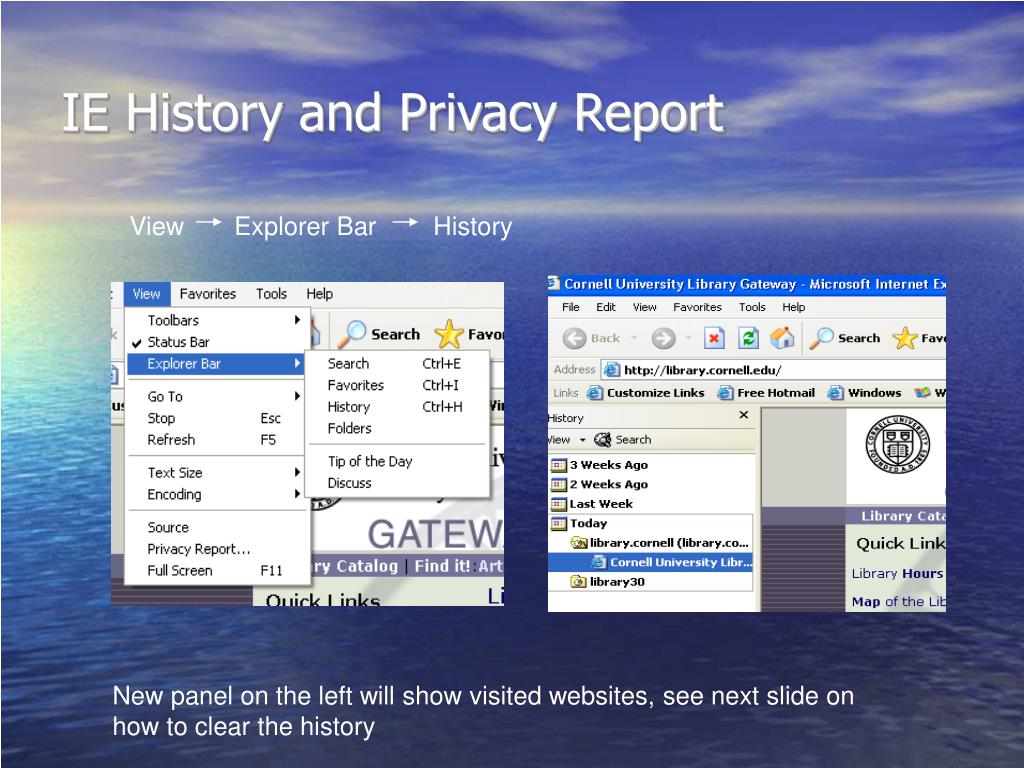
Task: Select Search Ctrl+E in Explorer Bar submenu
Action: pyautogui.click(x=397, y=363)
